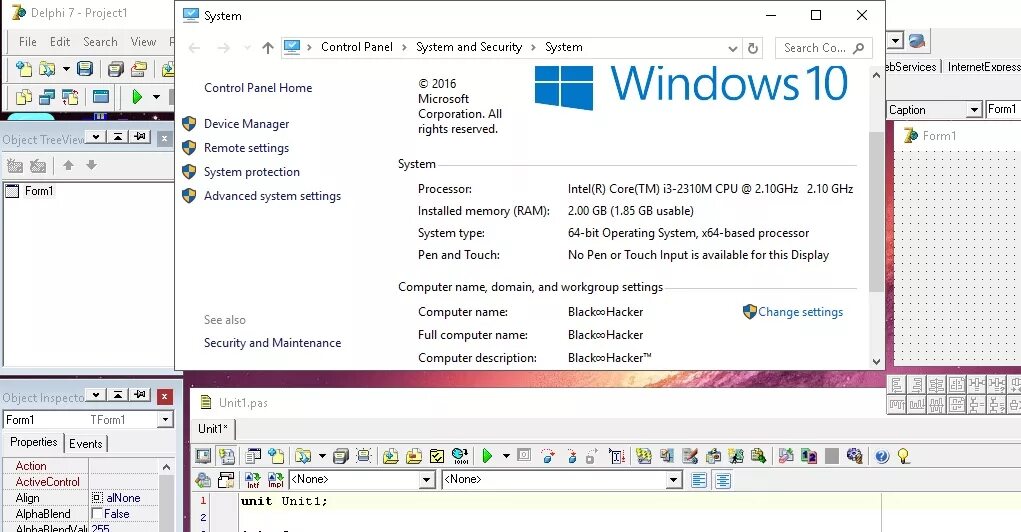Screen dimensions: 1021x532
Task: Click System and Security breadcrumb
Action: tap(469, 47)
